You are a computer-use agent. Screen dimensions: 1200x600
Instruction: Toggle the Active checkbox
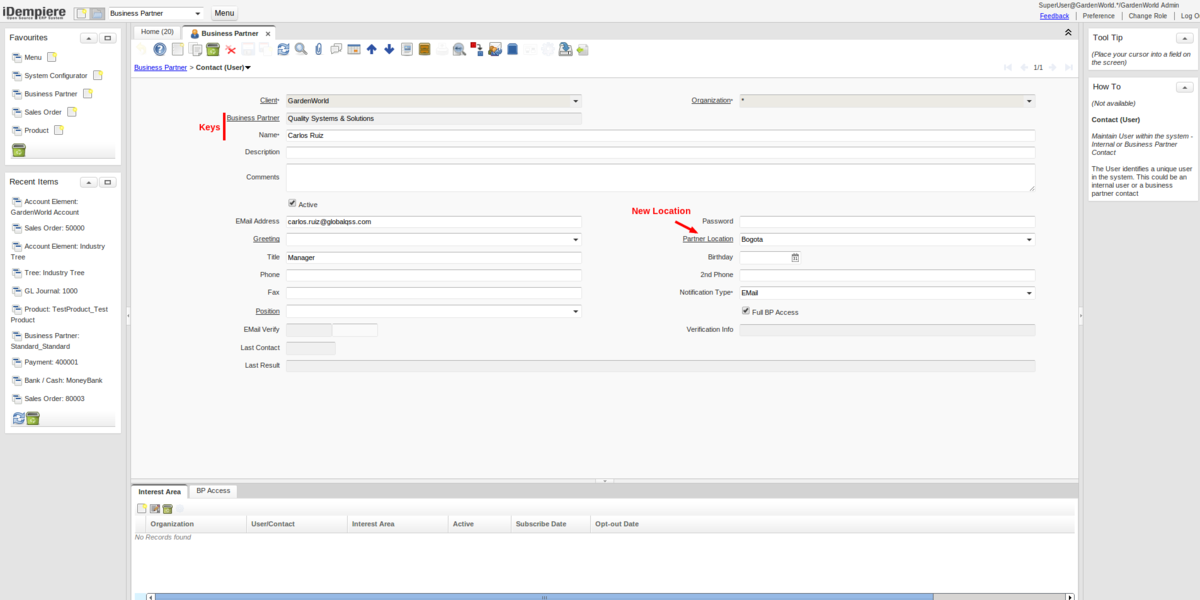(x=292, y=204)
